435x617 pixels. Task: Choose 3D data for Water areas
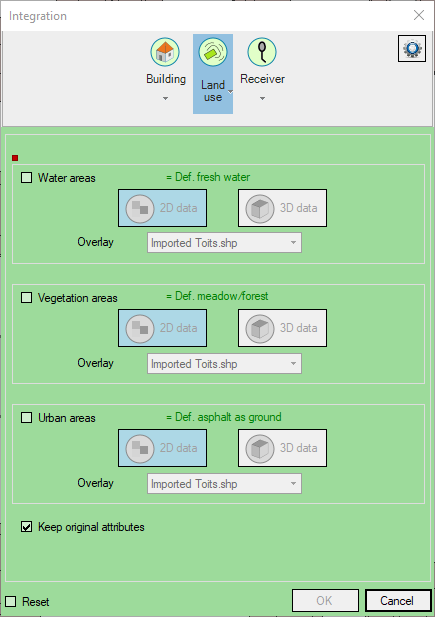coord(282,208)
